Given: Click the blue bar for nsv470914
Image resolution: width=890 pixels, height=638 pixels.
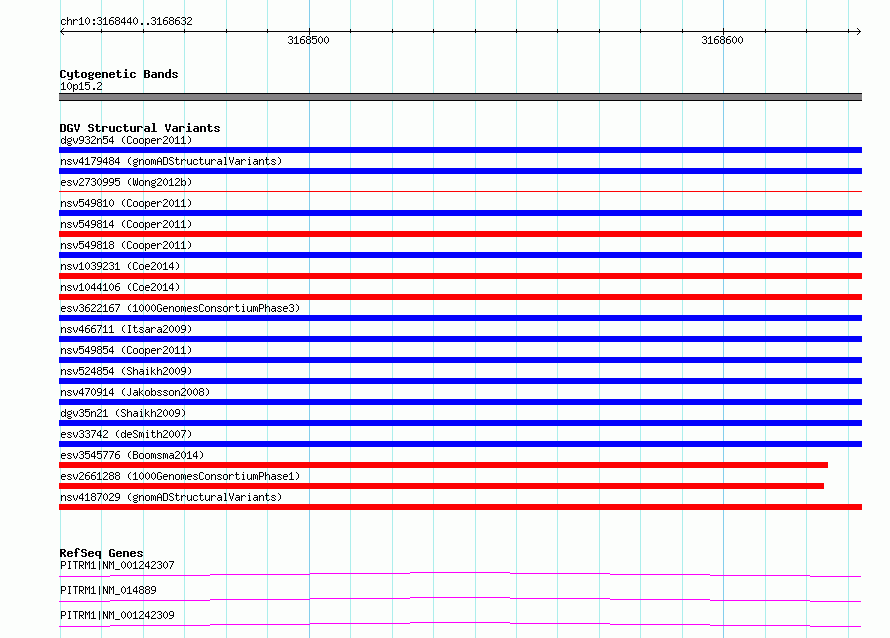Looking at the screenshot, I should (x=460, y=402).
